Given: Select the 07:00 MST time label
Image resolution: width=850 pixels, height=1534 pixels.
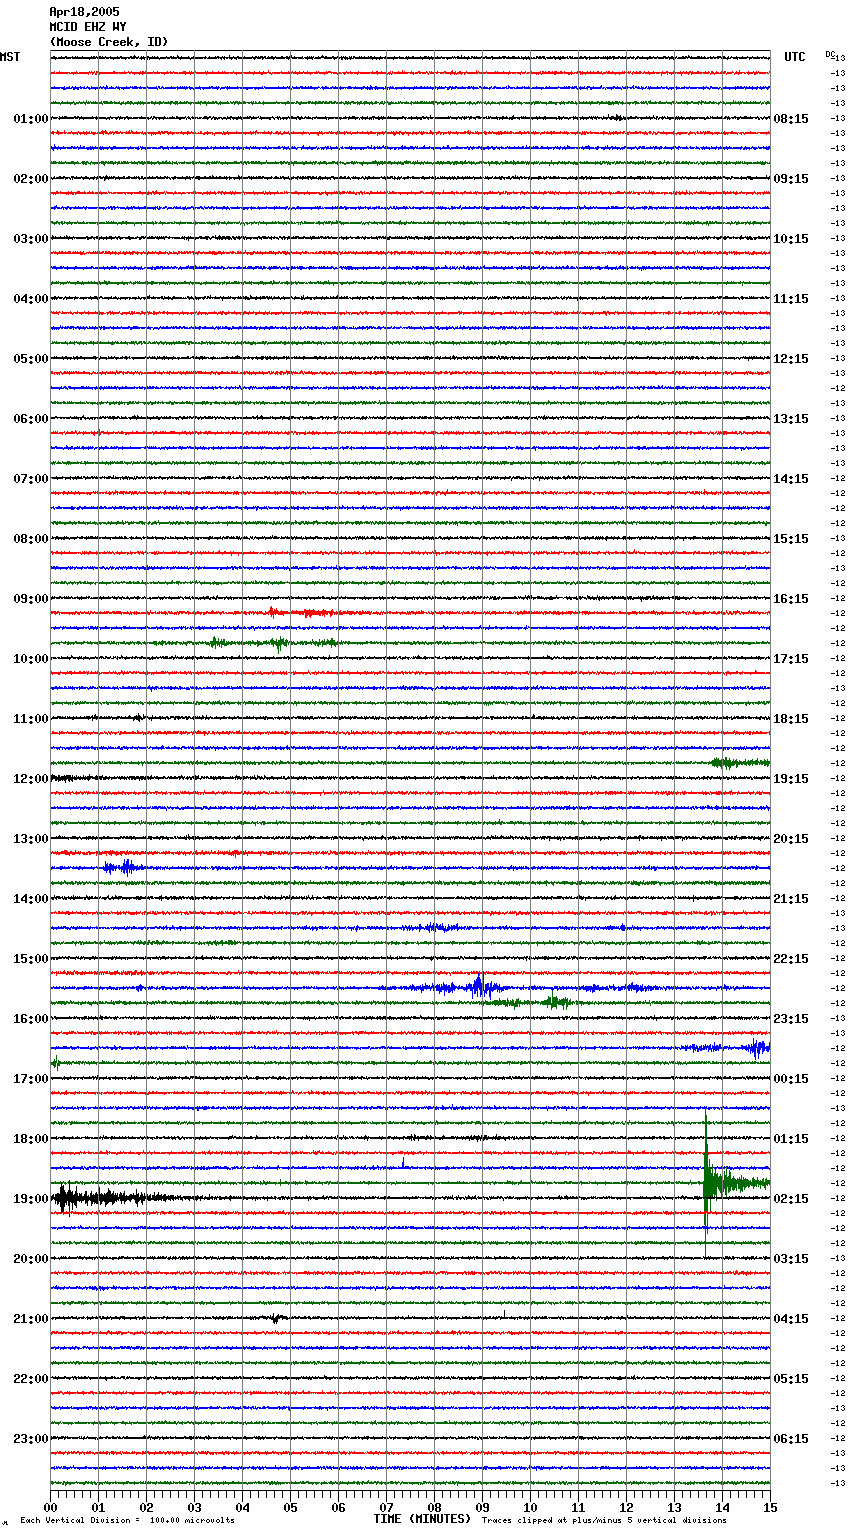Looking at the screenshot, I should tap(31, 479).
